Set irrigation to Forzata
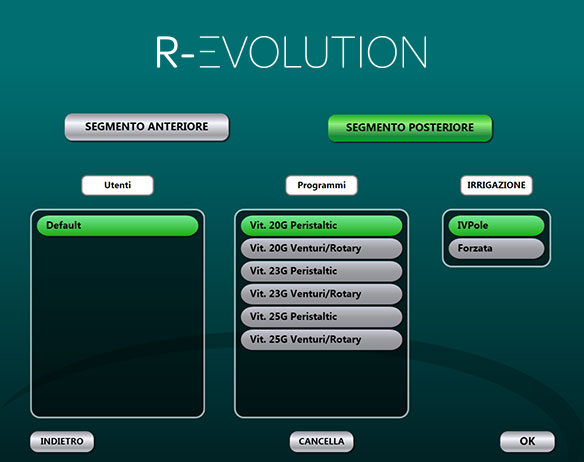 click(496, 249)
